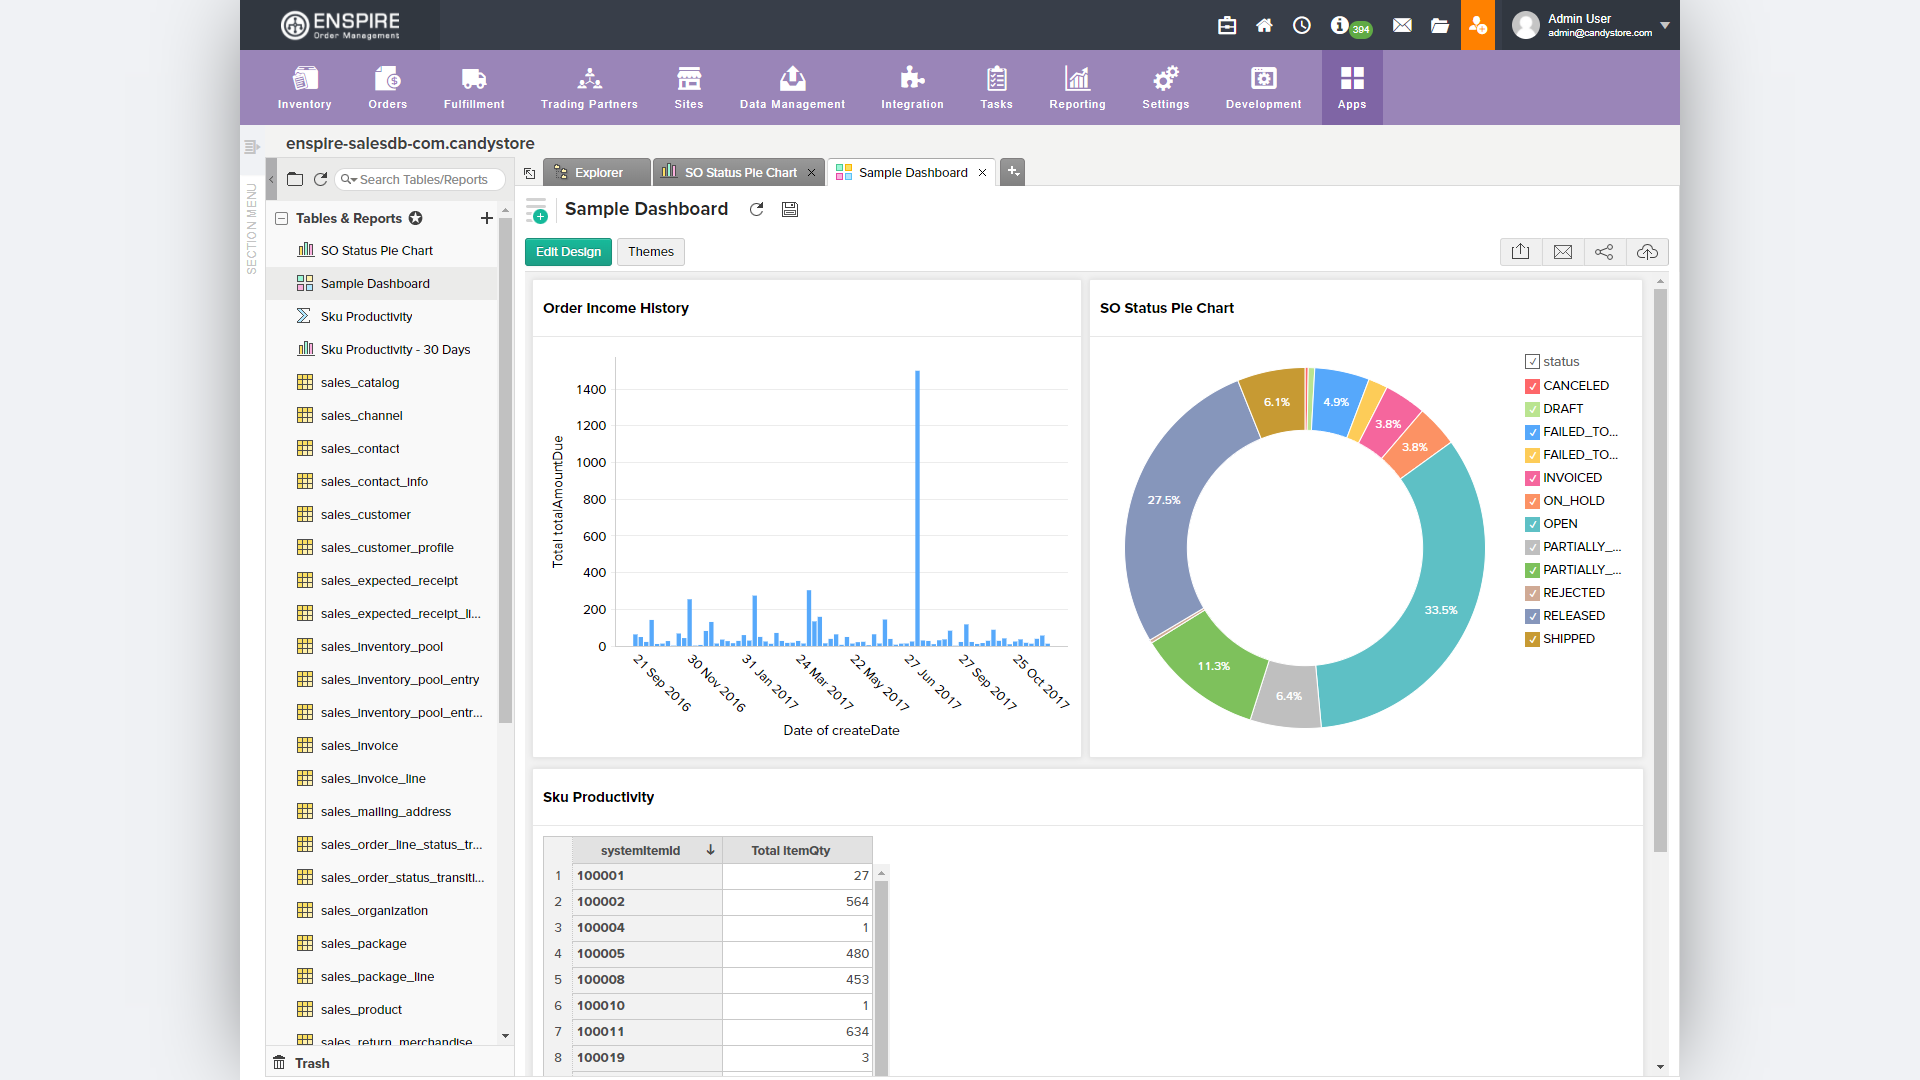Click the Fulfillment truck icon
Image resolution: width=1920 pixels, height=1080 pixels.
tap(474, 79)
